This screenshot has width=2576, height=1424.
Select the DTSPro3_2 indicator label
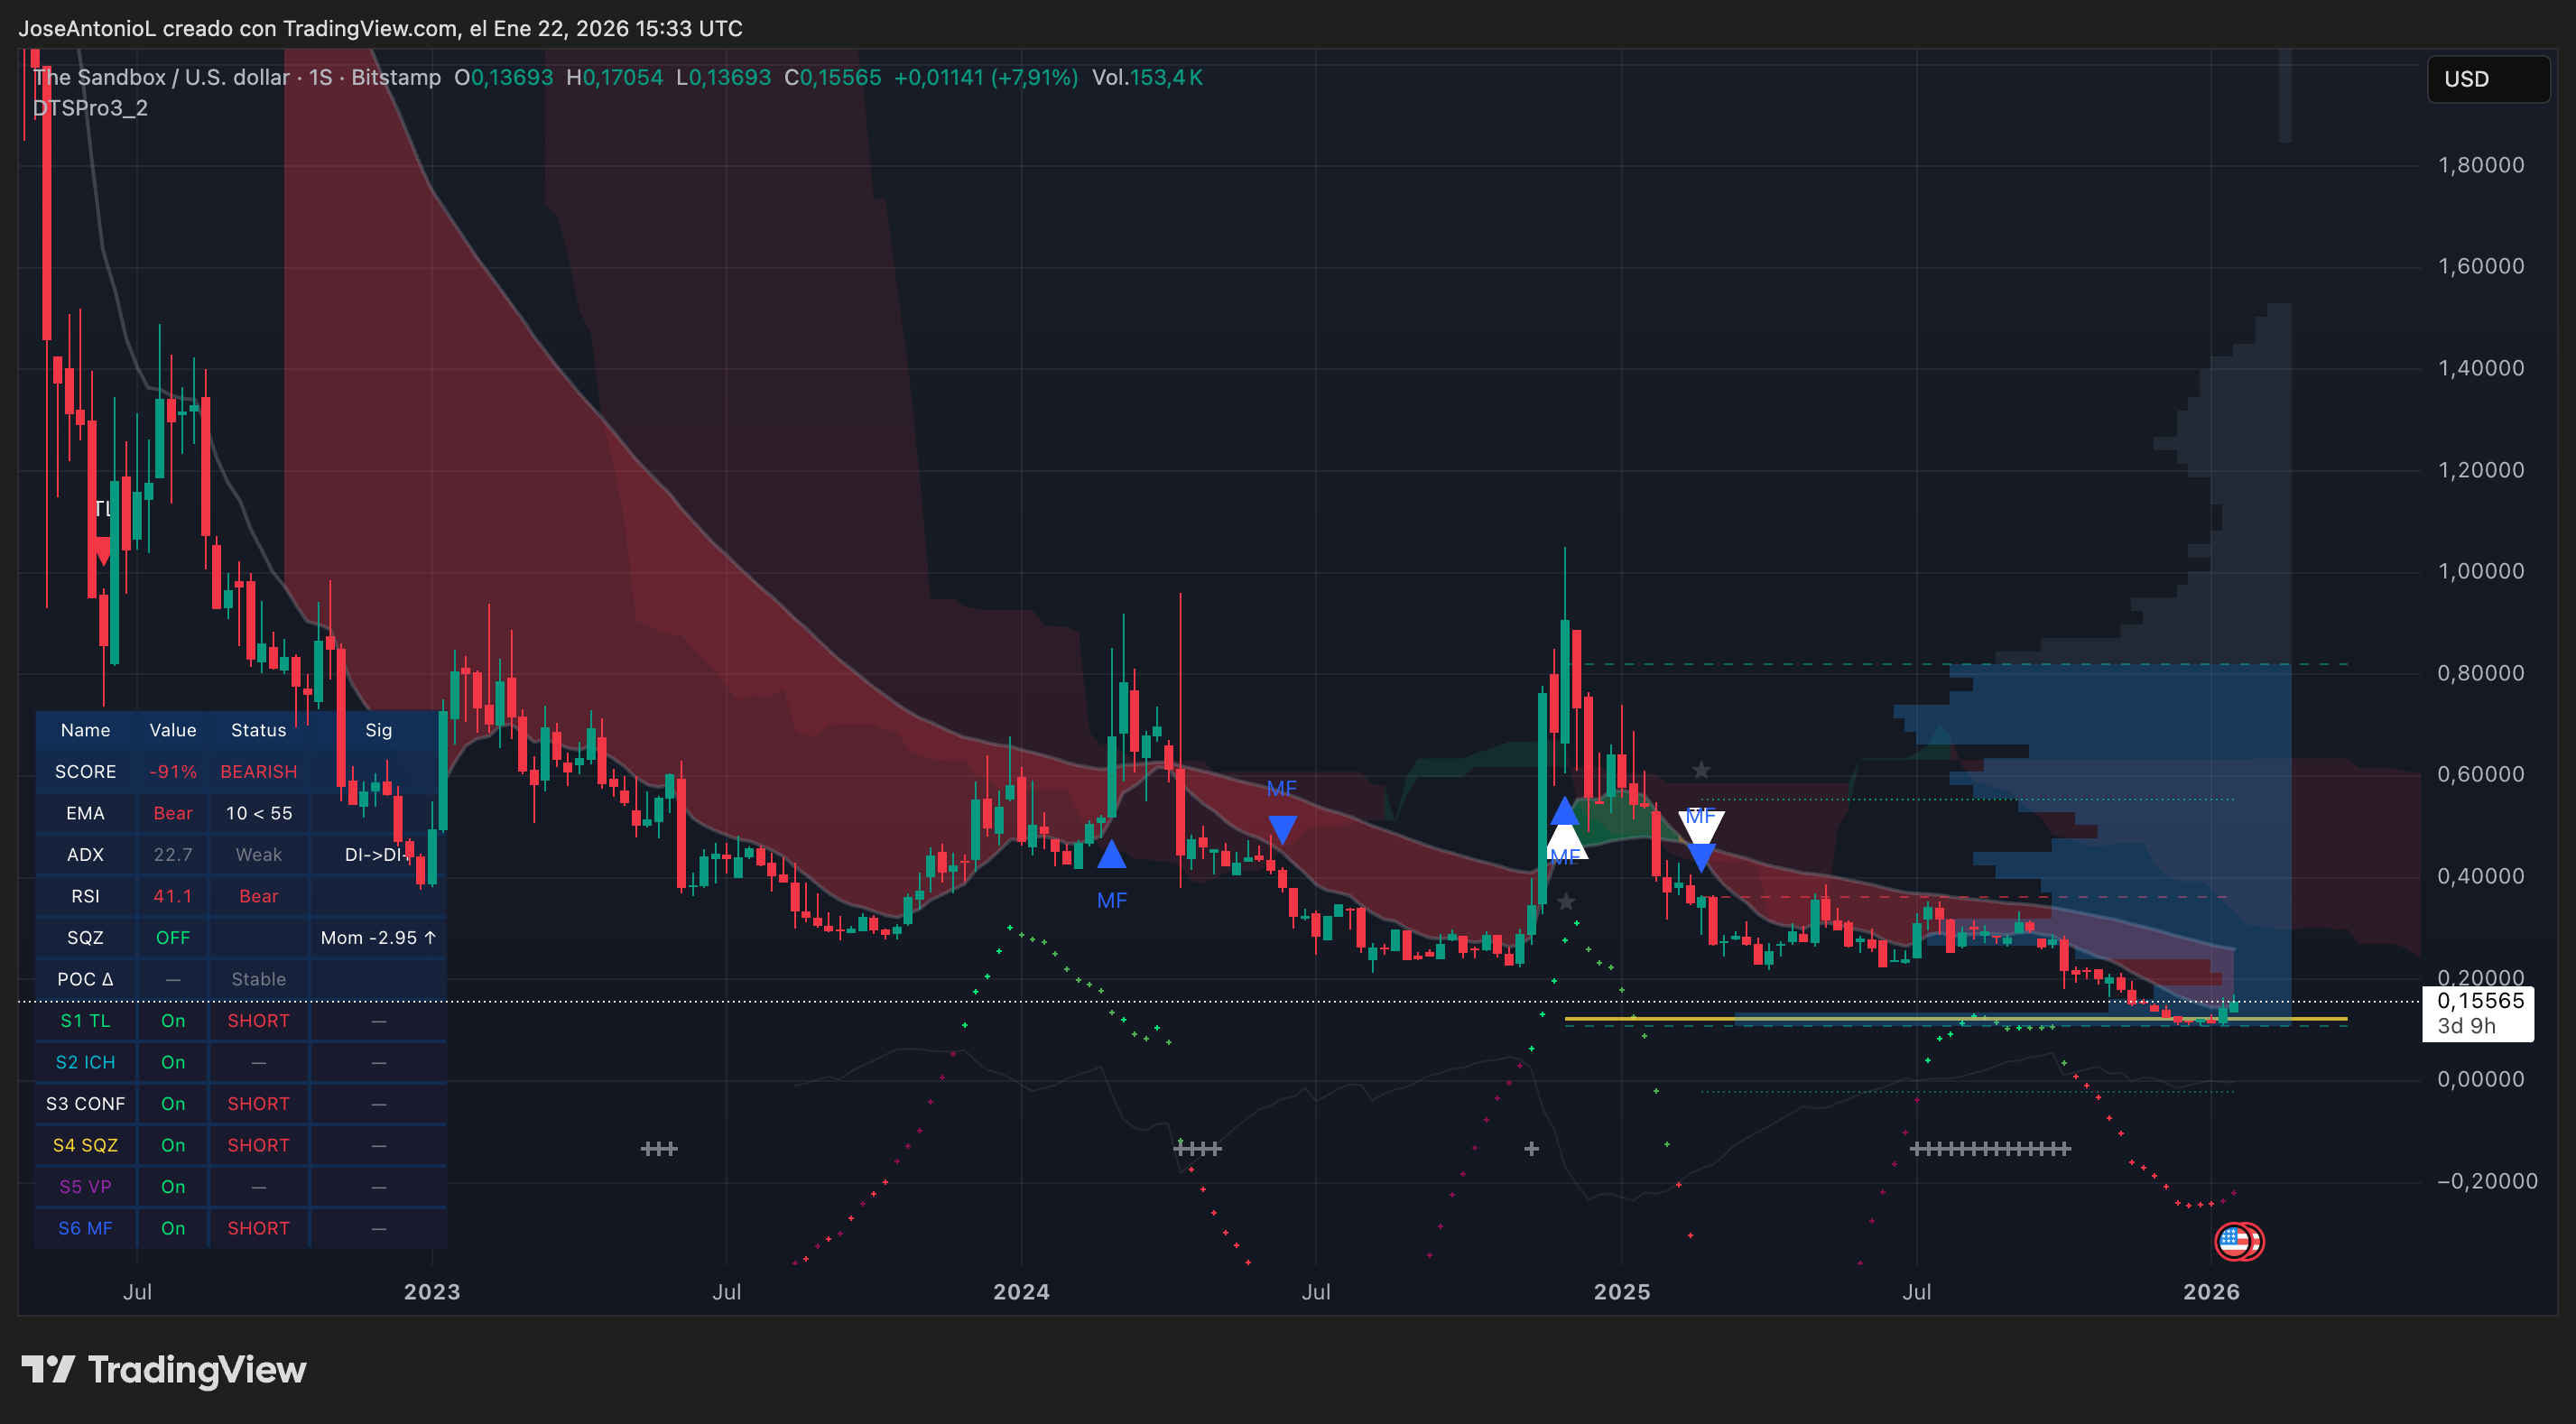(x=91, y=108)
